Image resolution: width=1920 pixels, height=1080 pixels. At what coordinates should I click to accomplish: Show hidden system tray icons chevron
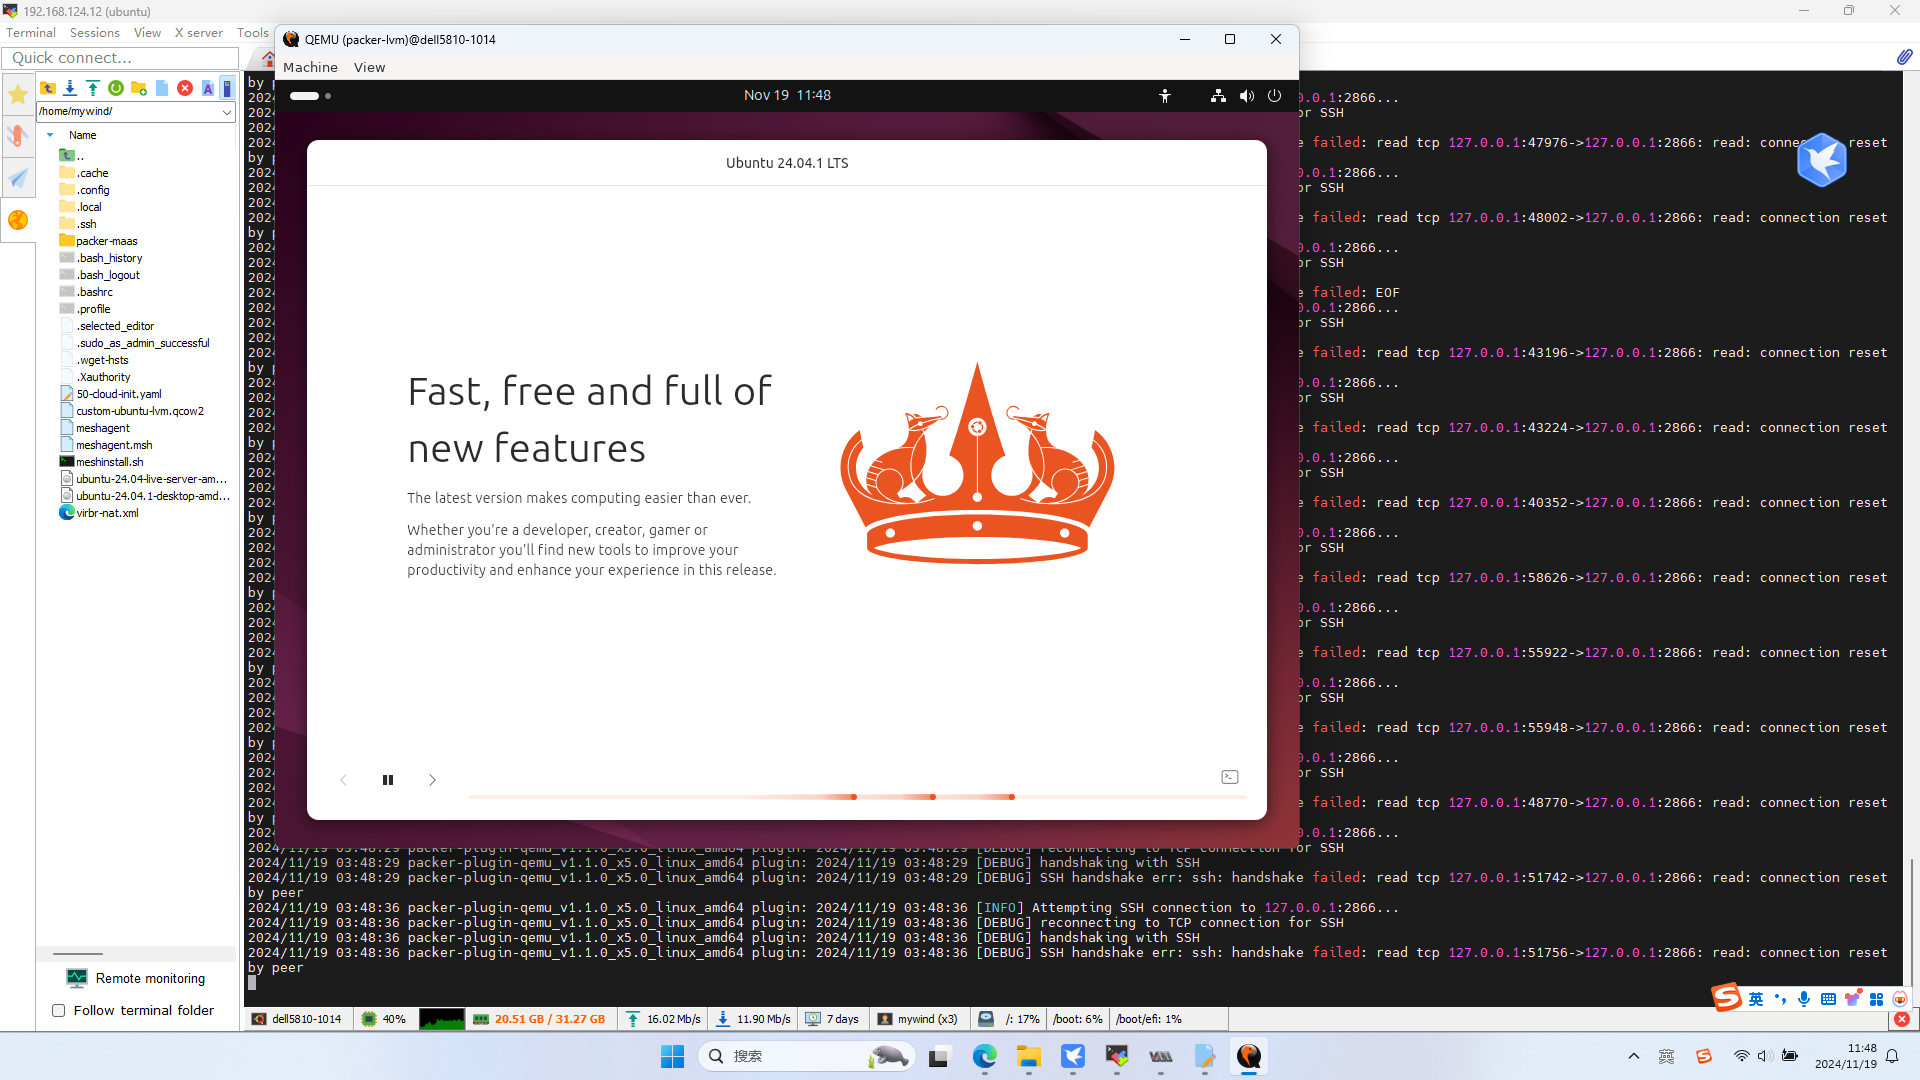pos(1634,1056)
